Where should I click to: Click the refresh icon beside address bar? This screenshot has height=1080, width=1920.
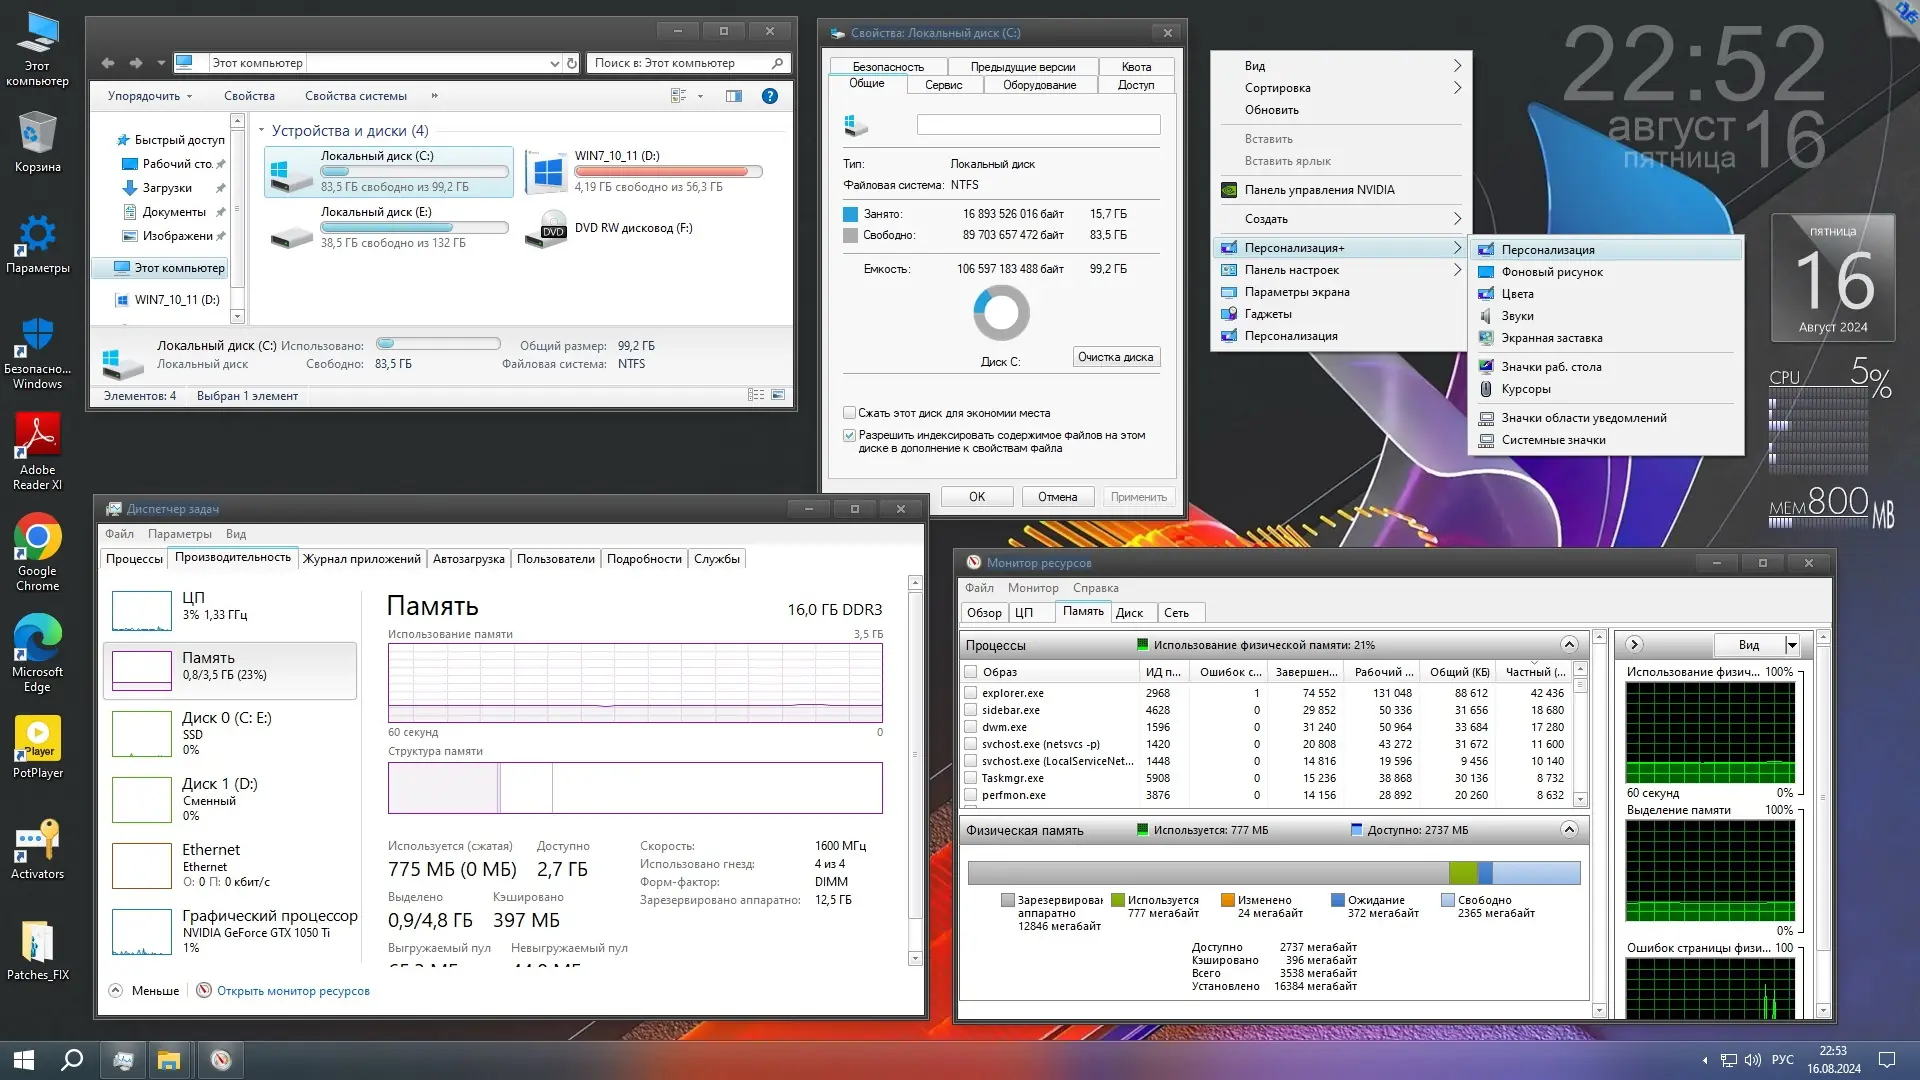(572, 63)
